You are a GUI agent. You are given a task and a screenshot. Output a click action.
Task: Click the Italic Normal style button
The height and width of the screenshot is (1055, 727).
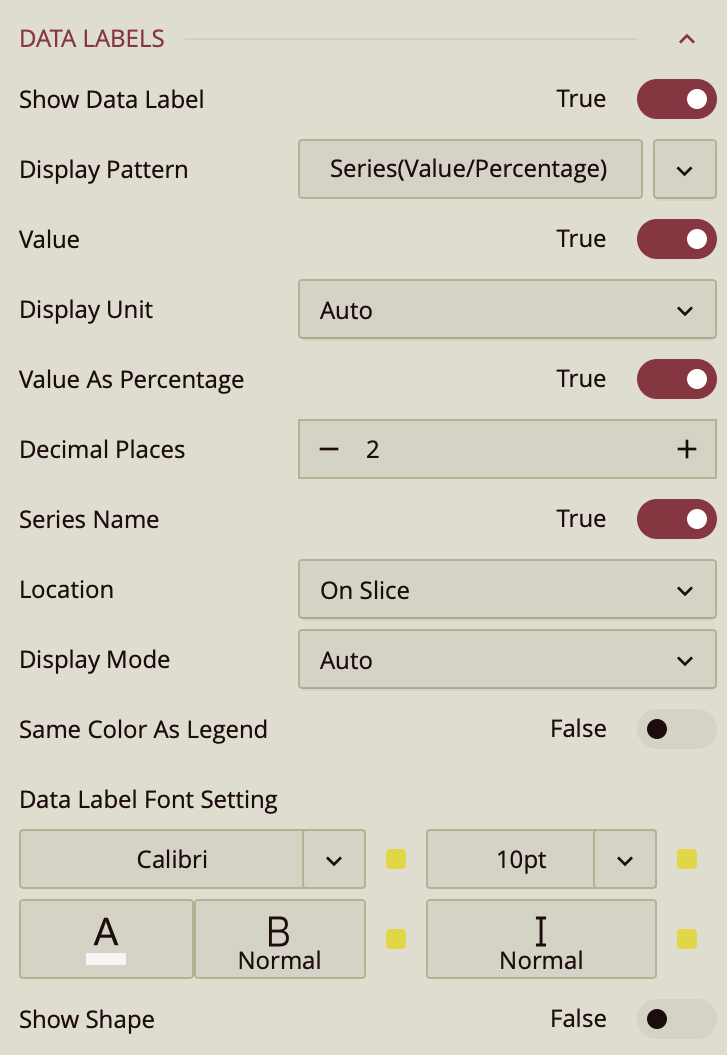pos(541,938)
